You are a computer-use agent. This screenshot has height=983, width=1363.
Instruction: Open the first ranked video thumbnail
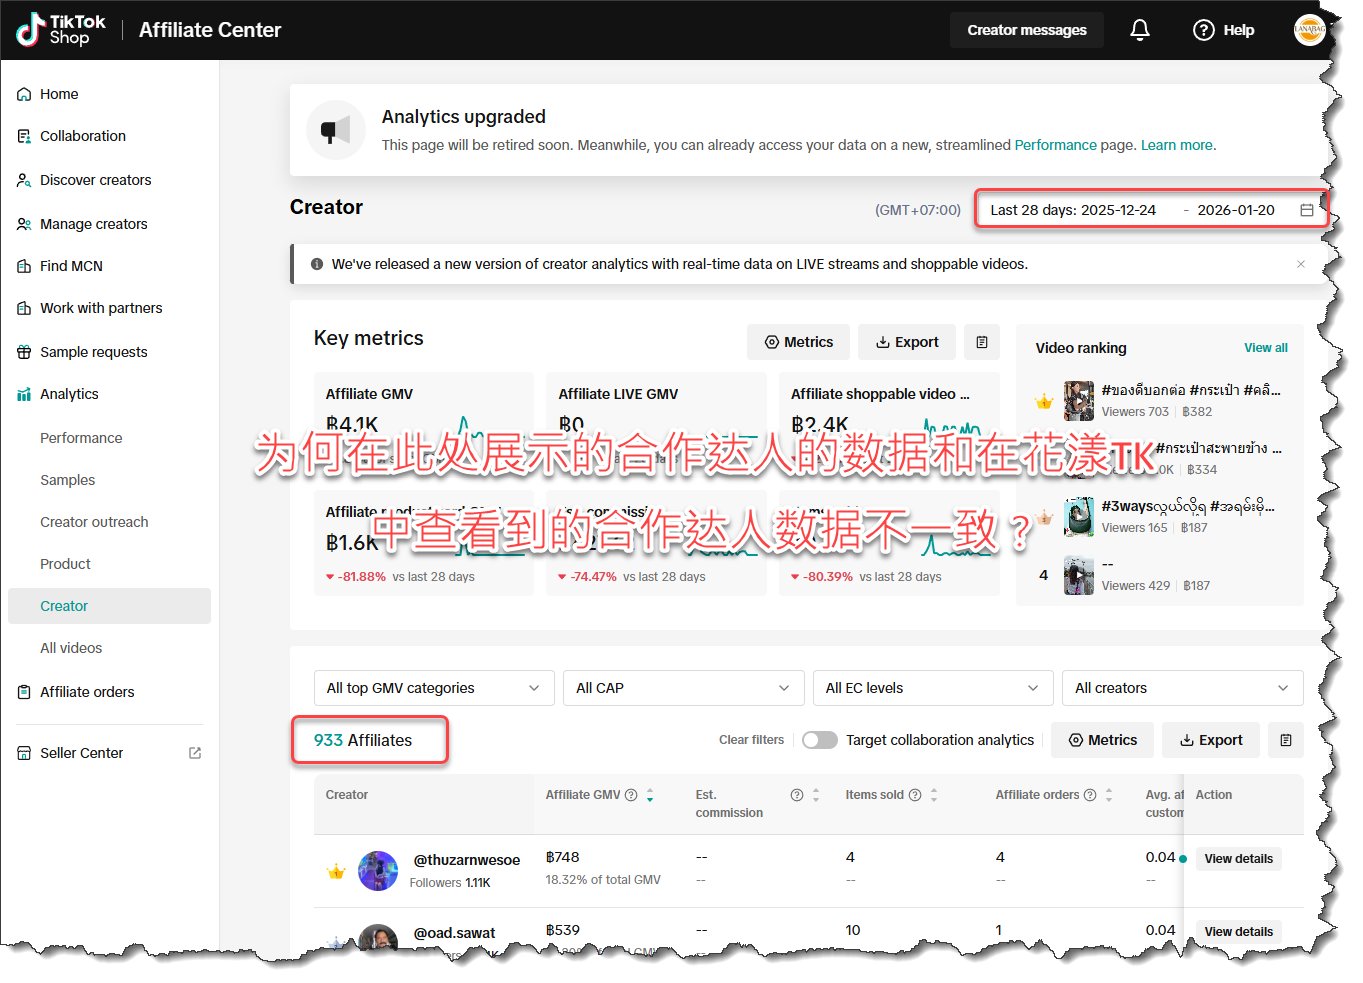(x=1078, y=400)
